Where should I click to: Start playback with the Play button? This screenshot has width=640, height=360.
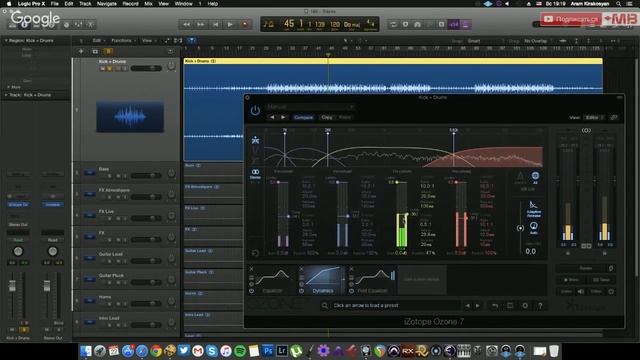(230, 24)
